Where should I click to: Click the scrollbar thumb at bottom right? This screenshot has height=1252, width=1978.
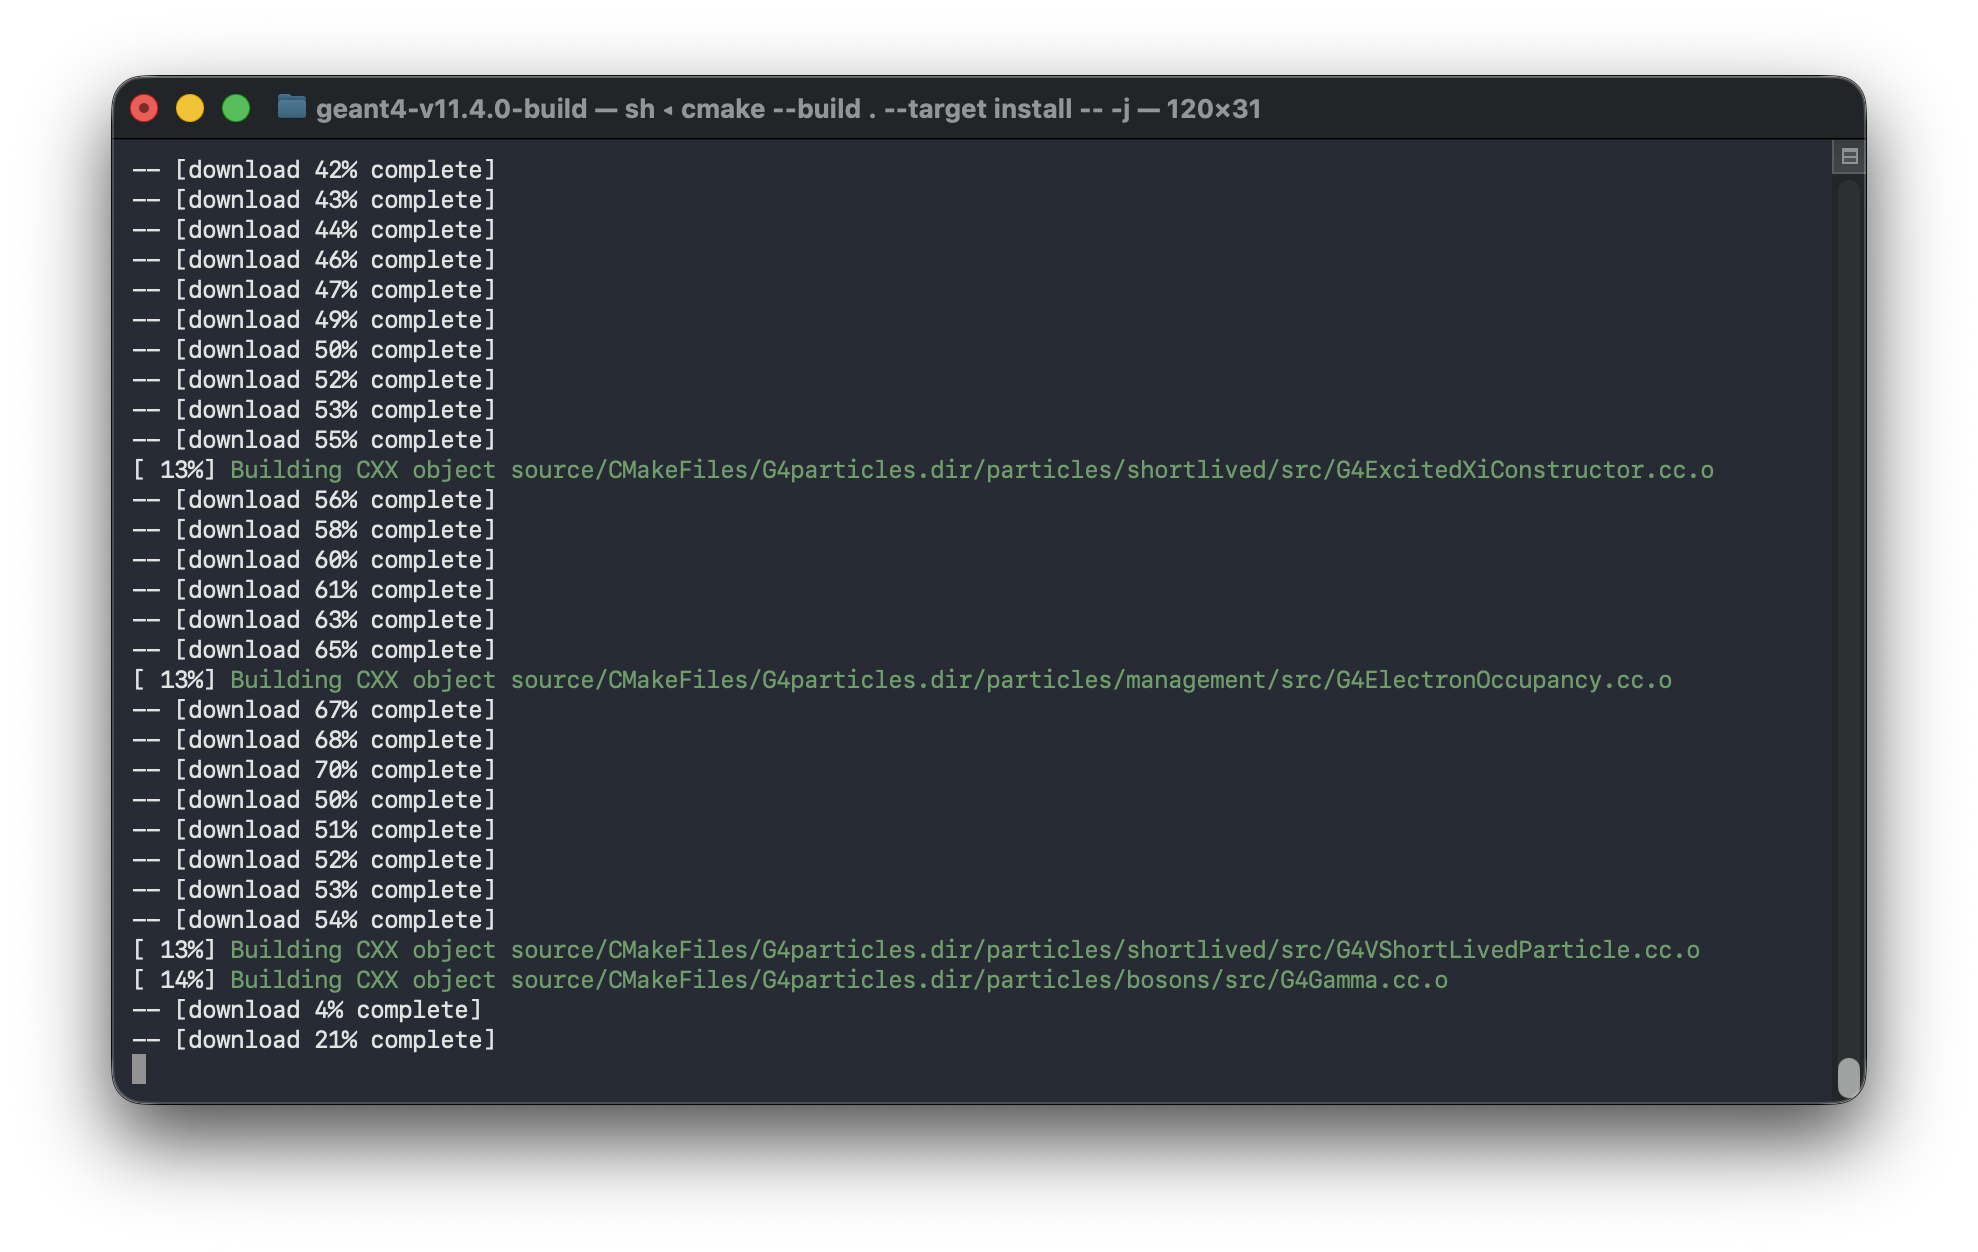point(1847,1079)
